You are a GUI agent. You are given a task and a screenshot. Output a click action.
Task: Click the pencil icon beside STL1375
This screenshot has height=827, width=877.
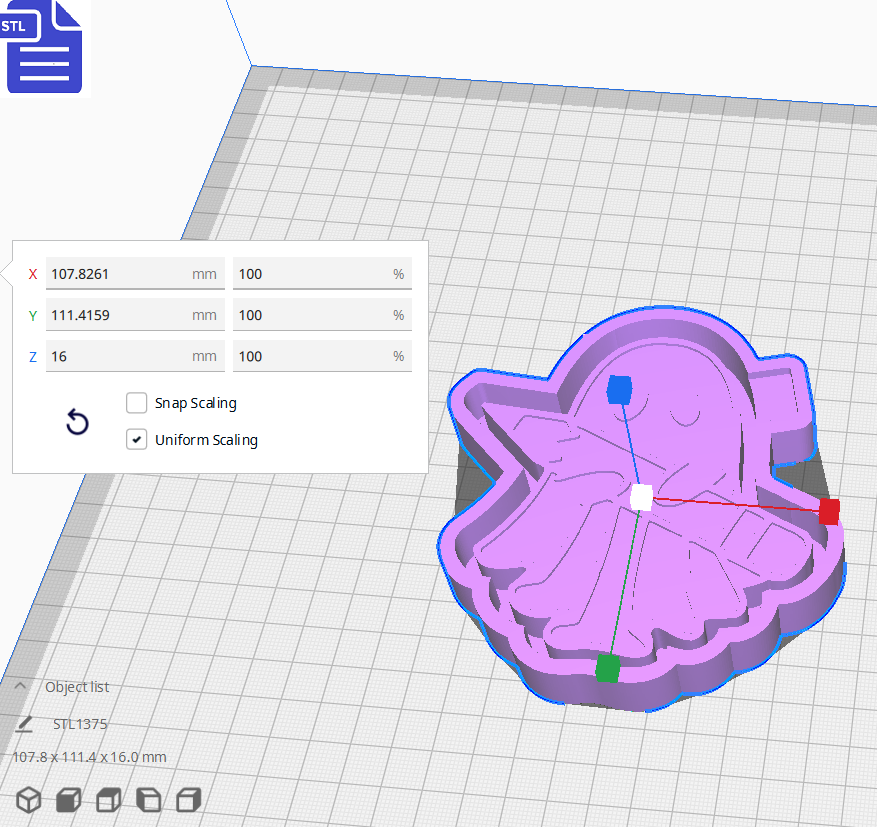(24, 723)
